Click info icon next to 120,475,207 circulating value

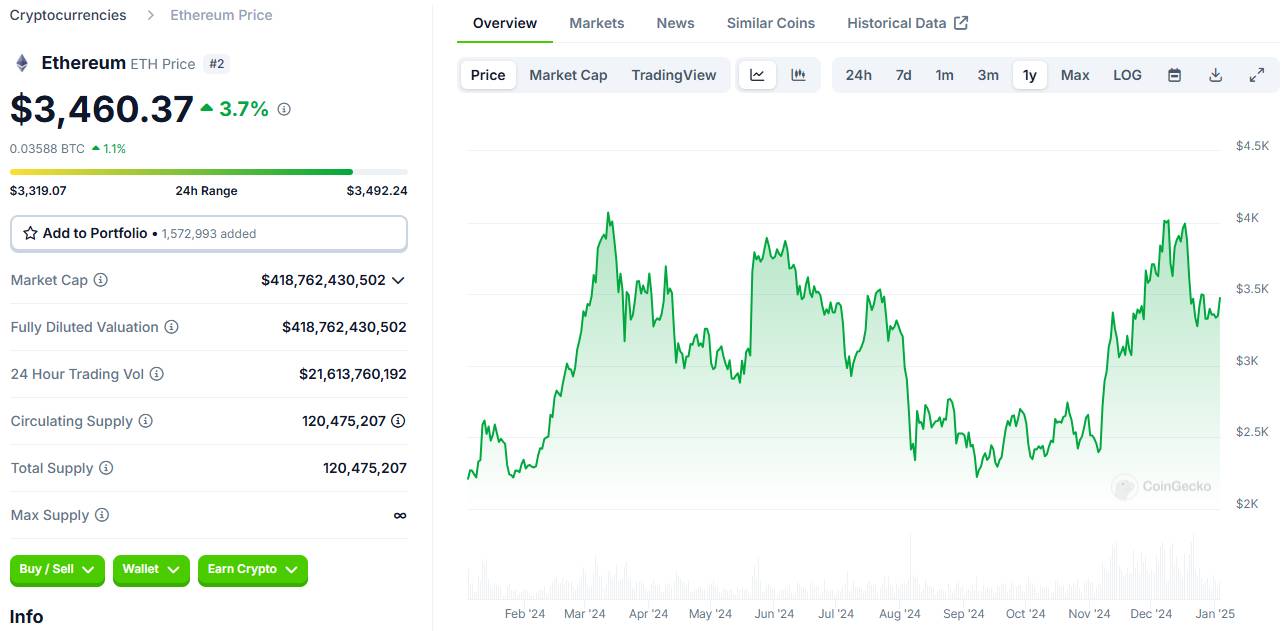click(x=398, y=421)
